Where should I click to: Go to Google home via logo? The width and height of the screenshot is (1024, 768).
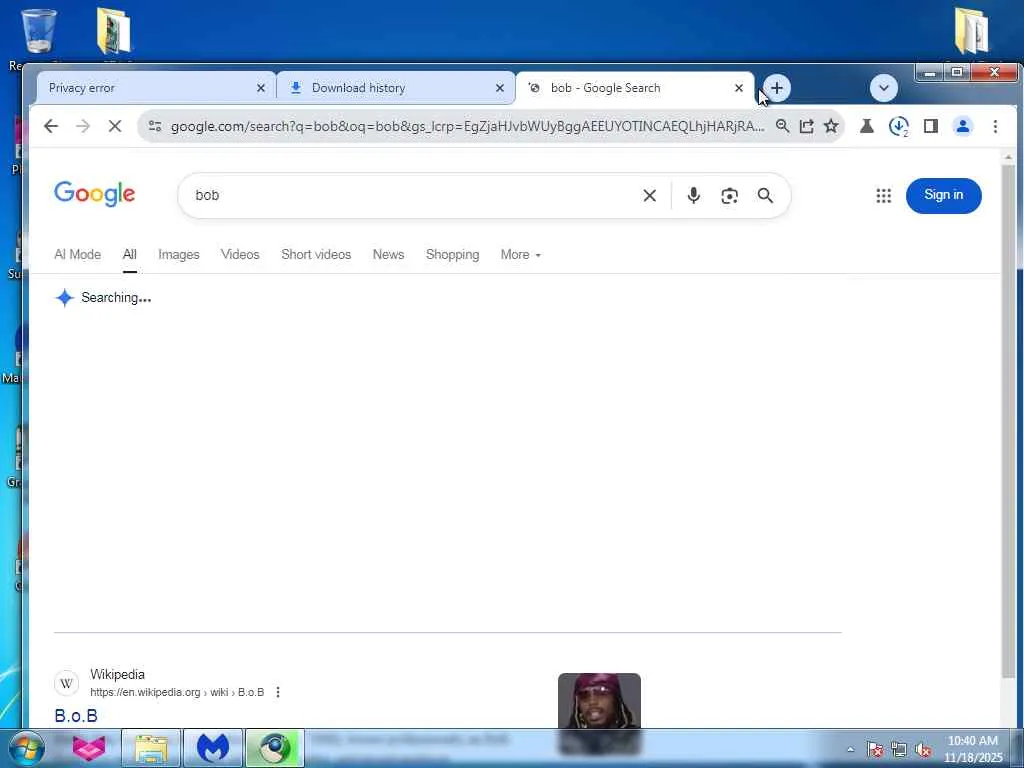(x=95, y=194)
